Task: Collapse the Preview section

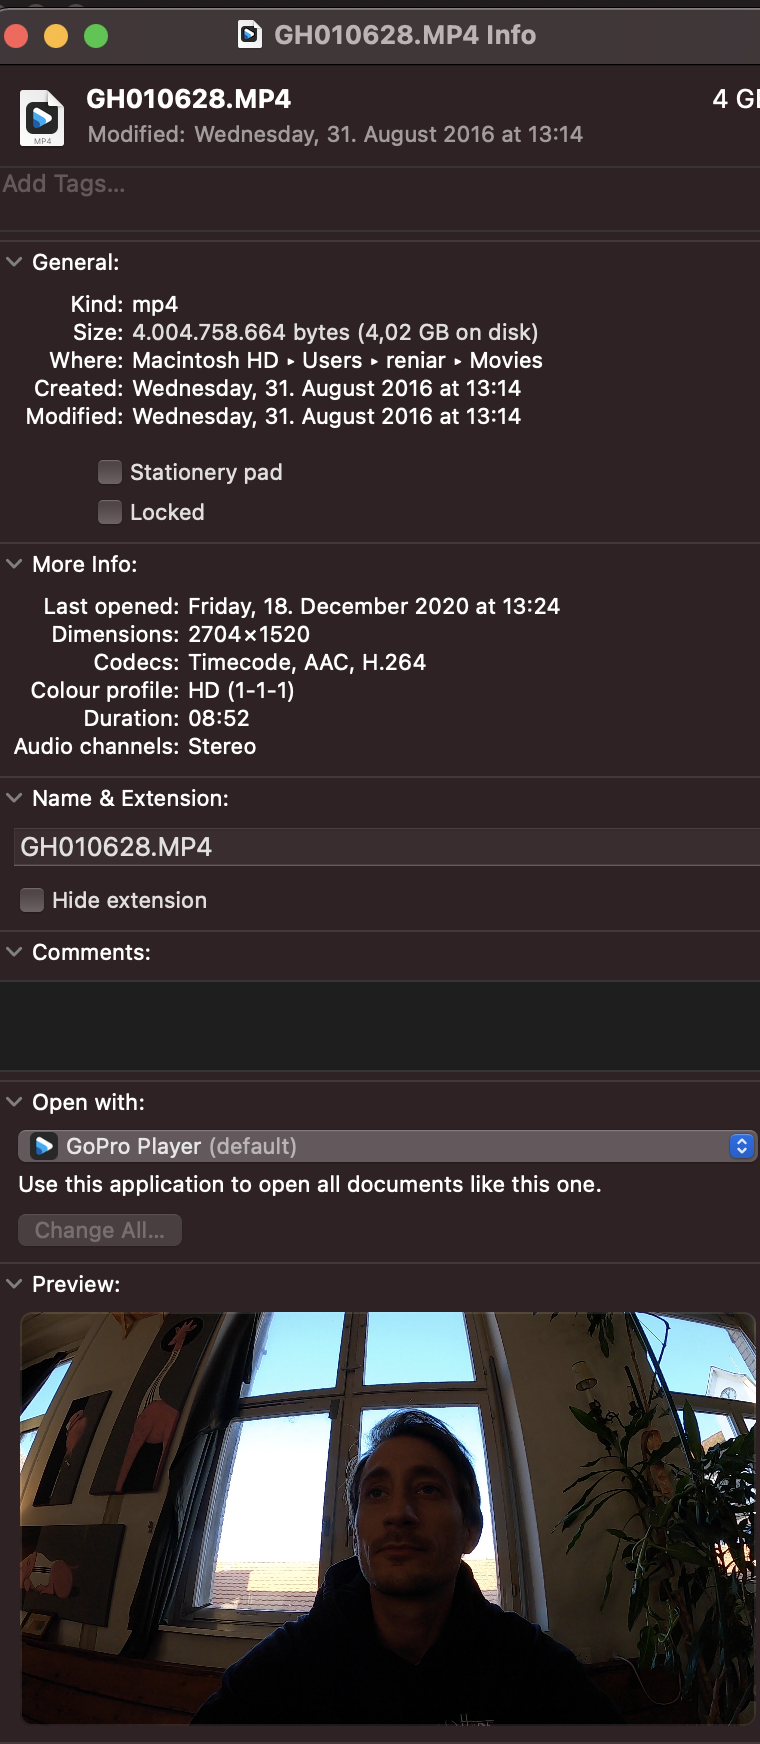Action: coord(14,1284)
